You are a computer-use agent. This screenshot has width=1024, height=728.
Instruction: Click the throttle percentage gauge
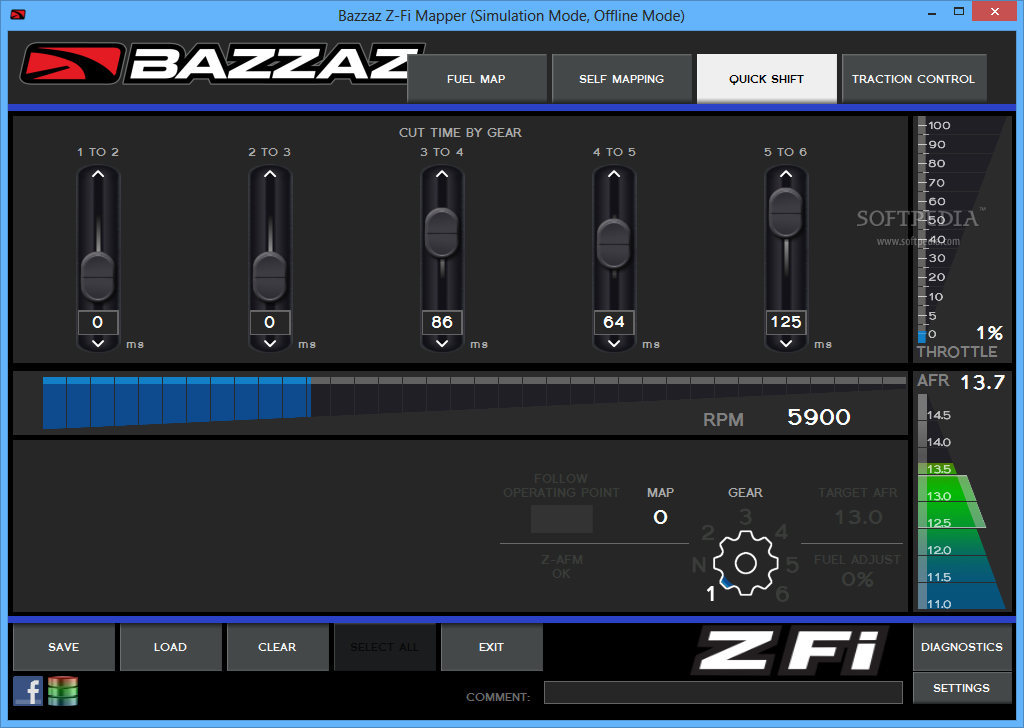tap(961, 230)
